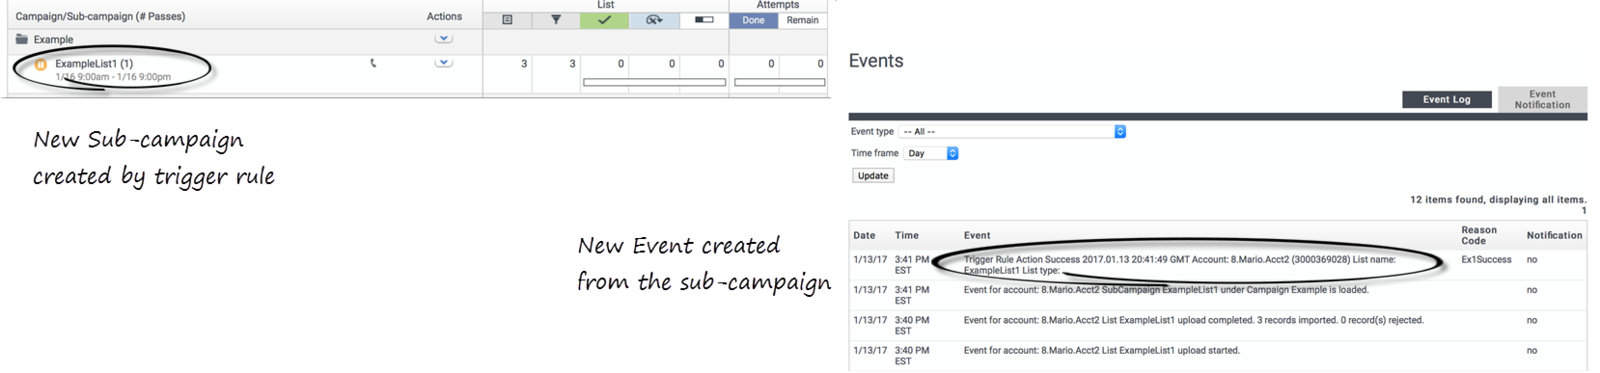Image resolution: width=1600 pixels, height=373 pixels.
Task: Click the filter funnel icon column header
Action: 556,20
